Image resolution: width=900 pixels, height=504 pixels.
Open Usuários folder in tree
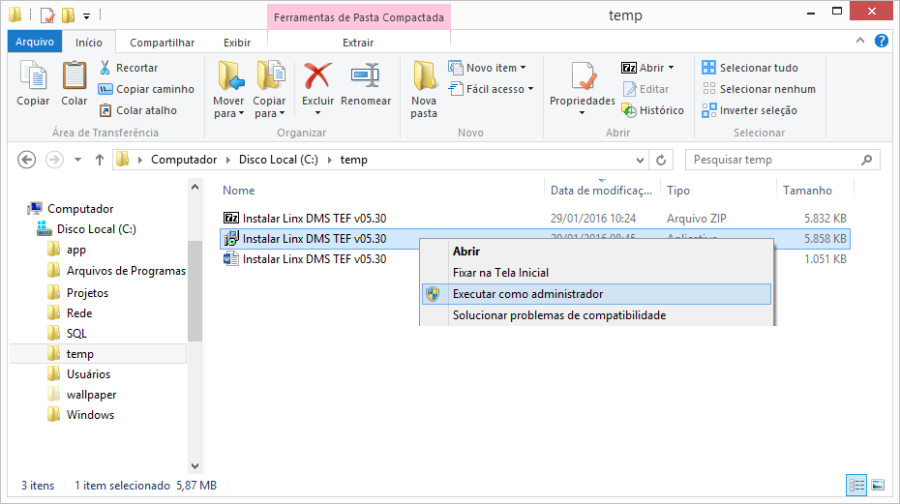(x=79, y=374)
